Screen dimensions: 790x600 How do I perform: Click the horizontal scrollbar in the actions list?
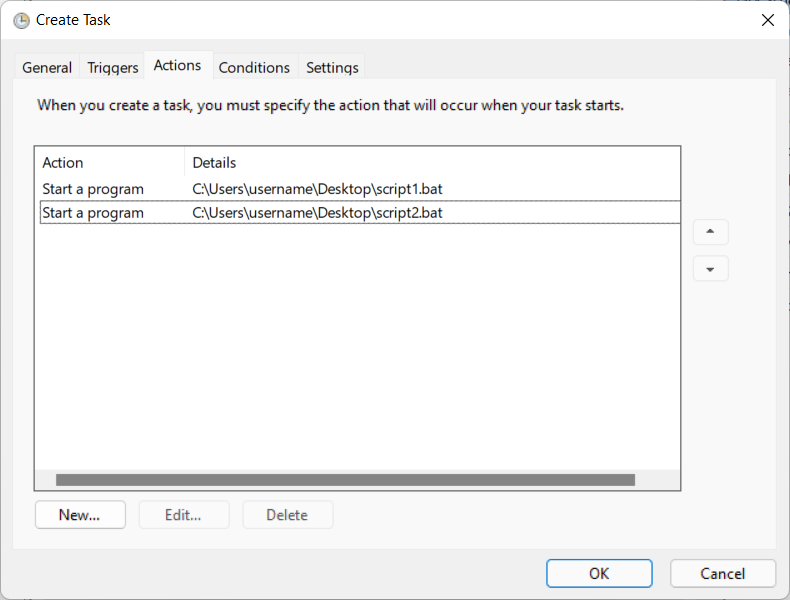point(345,480)
